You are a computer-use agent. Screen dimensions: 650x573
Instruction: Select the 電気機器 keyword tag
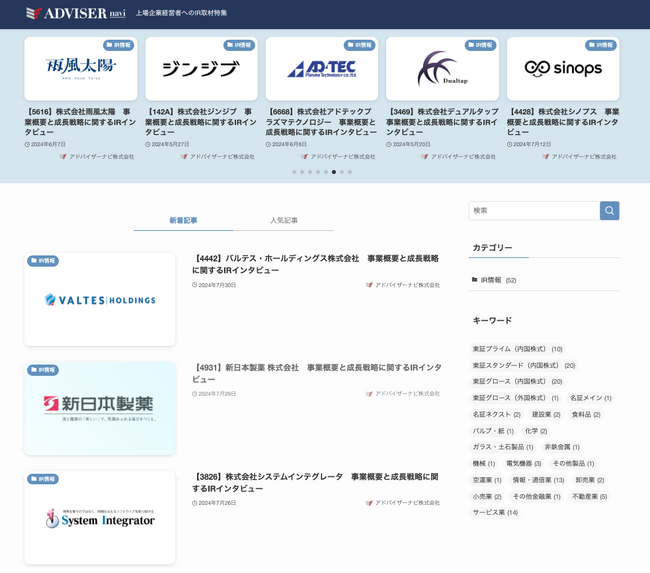coord(524,464)
